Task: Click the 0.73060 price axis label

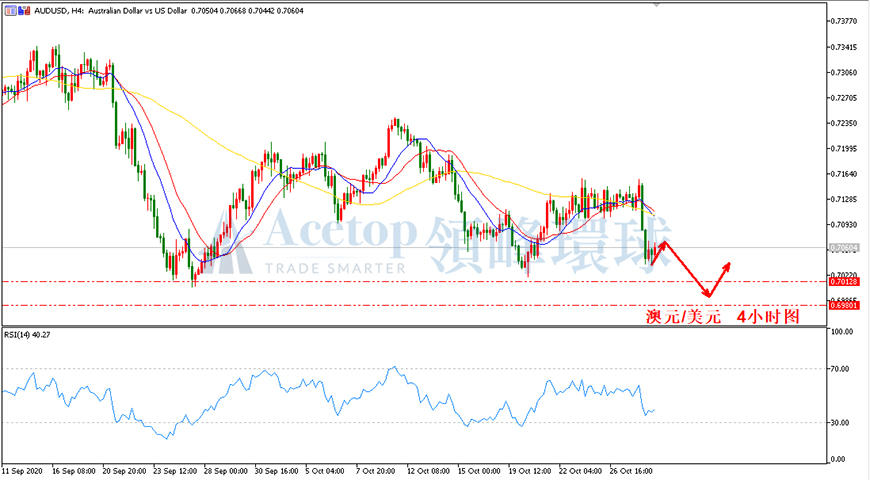Action: coord(844,73)
